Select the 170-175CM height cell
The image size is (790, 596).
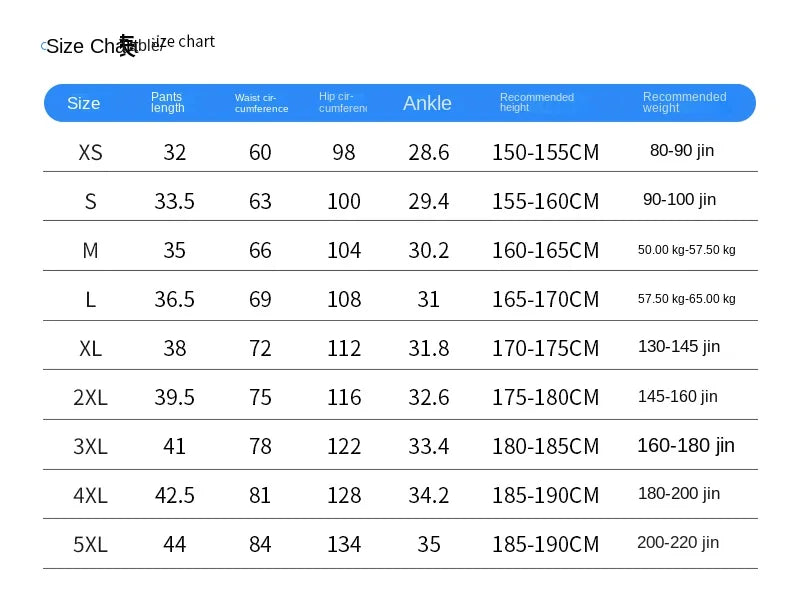pyautogui.click(x=545, y=348)
